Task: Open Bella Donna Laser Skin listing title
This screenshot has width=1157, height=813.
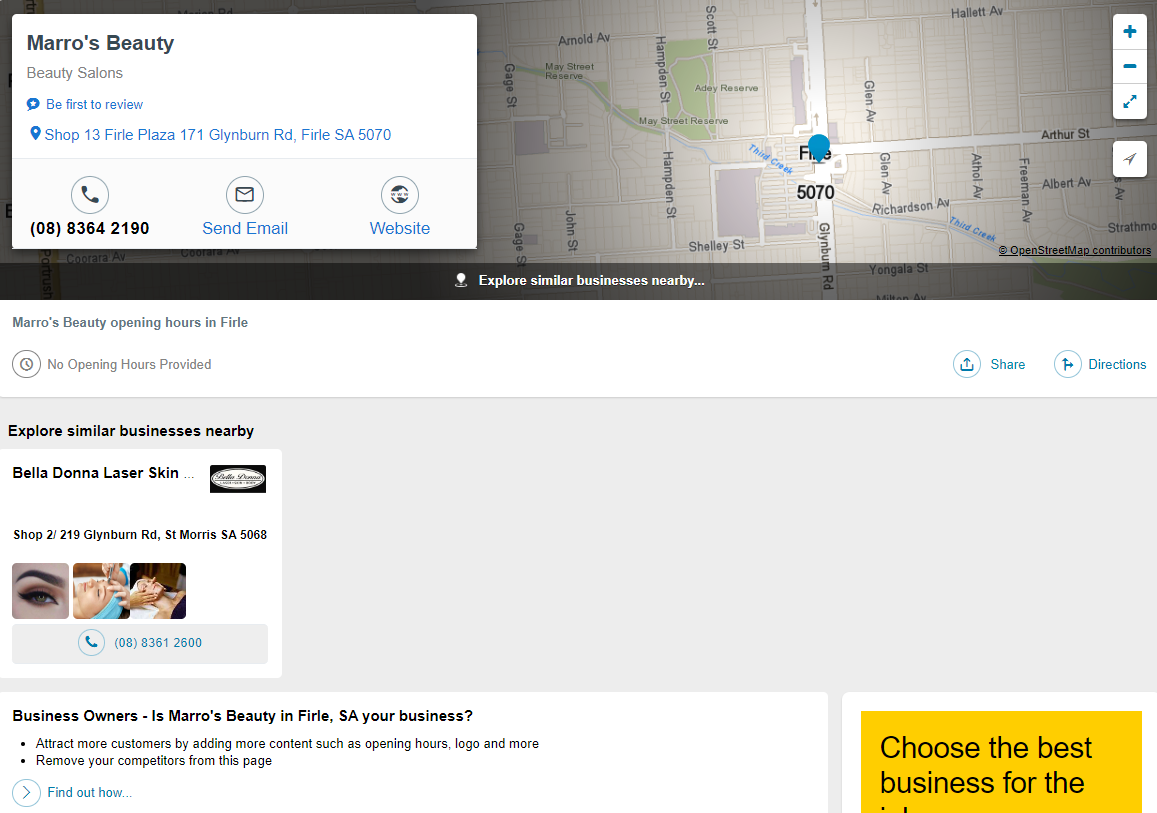Action: (103, 473)
